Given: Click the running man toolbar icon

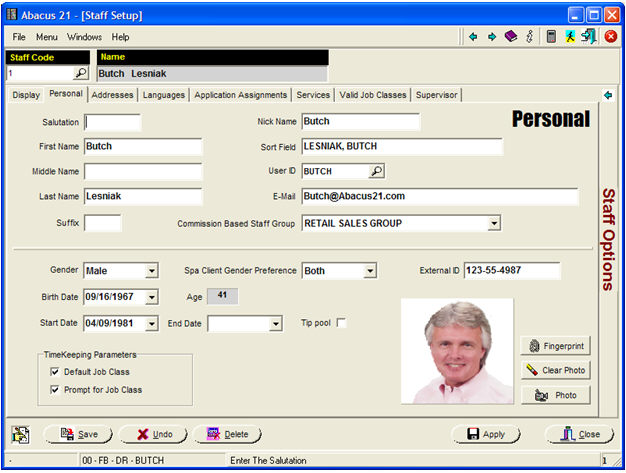Looking at the screenshot, I should coord(570,36).
